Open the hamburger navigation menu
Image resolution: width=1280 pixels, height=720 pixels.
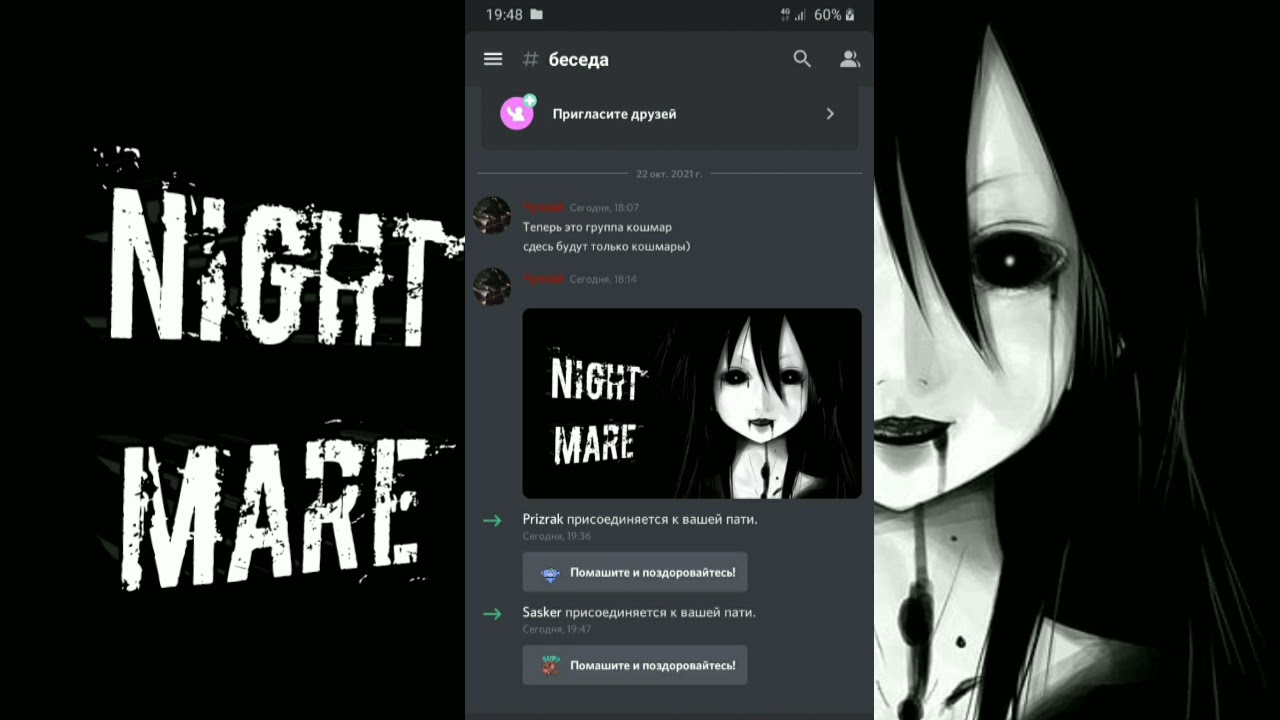point(493,59)
